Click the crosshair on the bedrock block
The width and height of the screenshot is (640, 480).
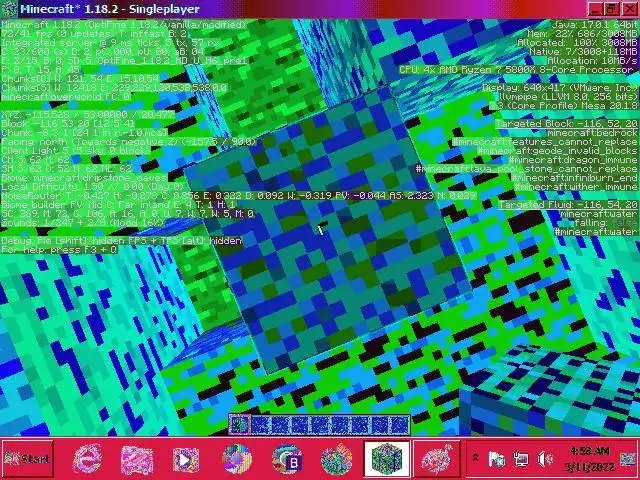(321, 229)
